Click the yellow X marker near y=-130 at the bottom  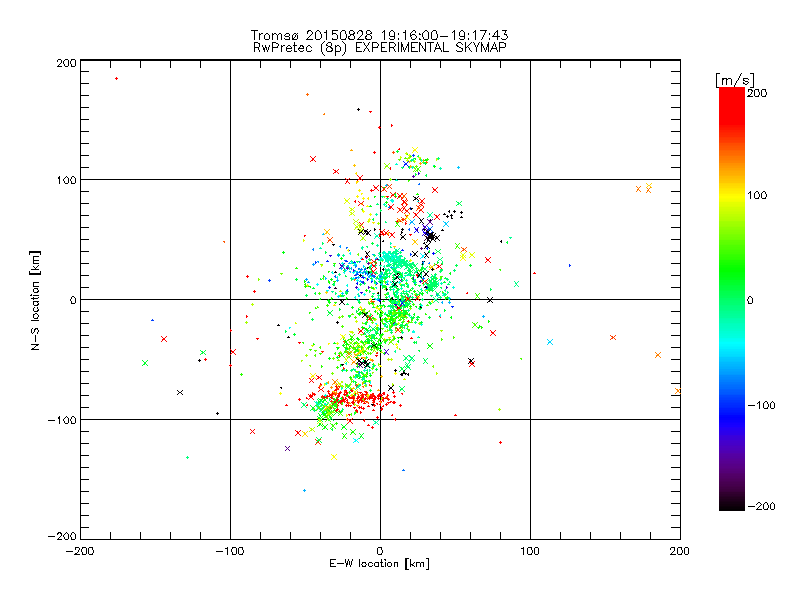click(334, 457)
